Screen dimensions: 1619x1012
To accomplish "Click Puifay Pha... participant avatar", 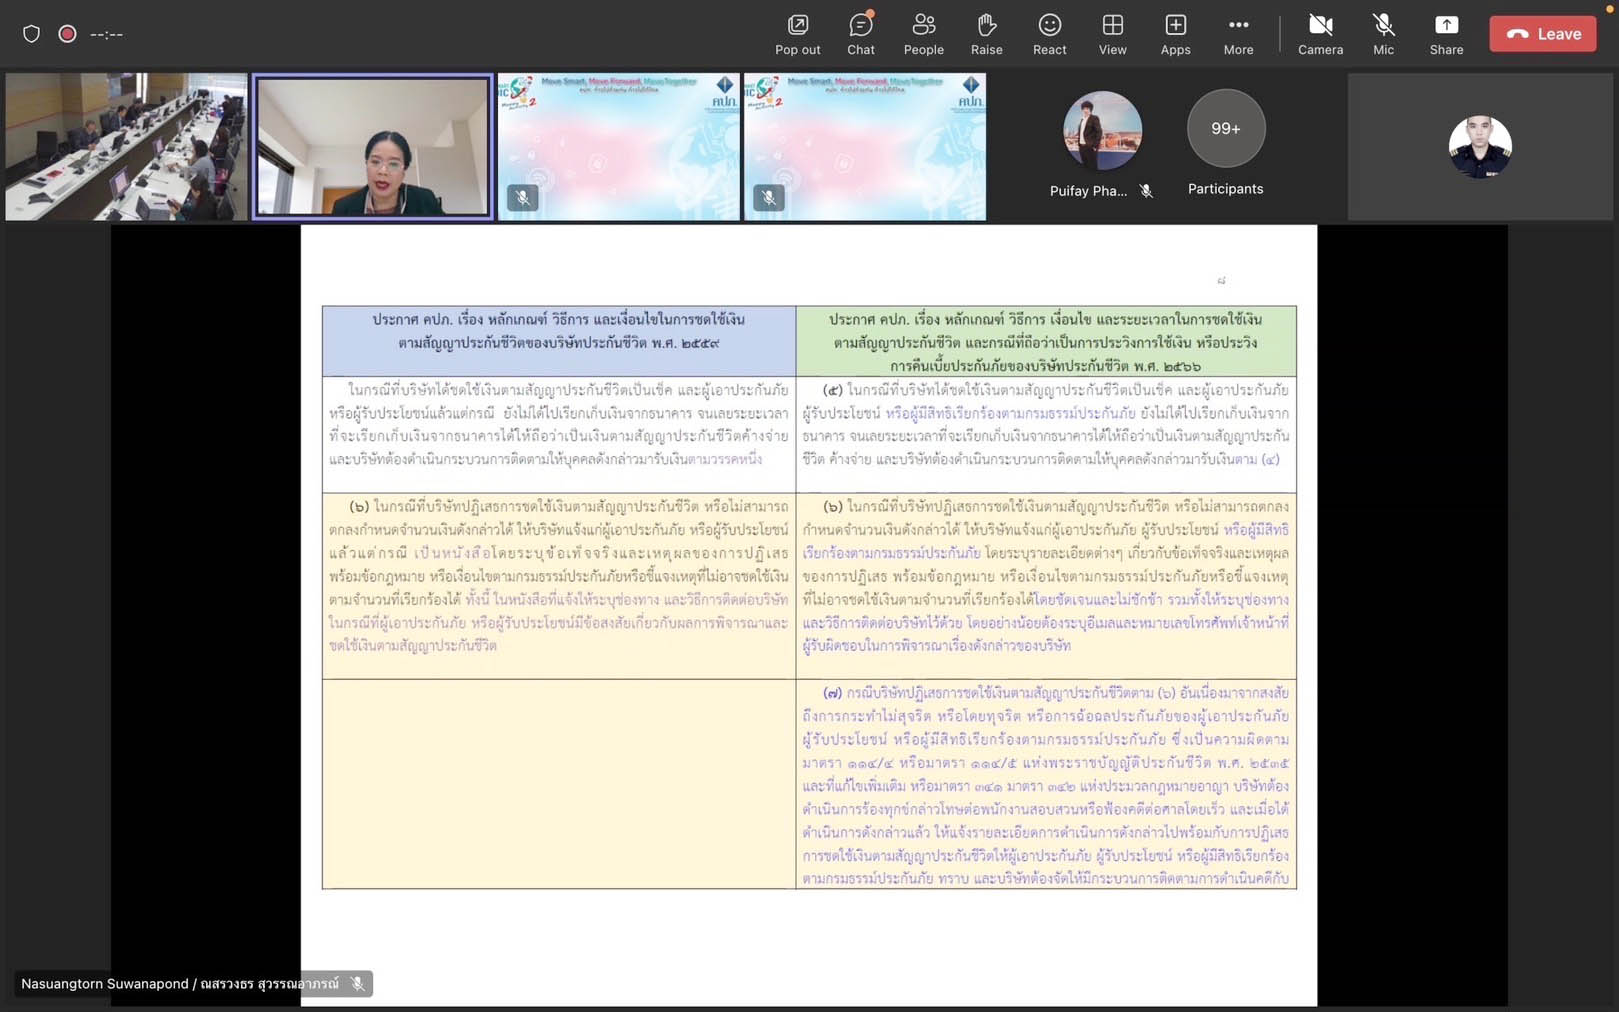I will pyautogui.click(x=1102, y=131).
